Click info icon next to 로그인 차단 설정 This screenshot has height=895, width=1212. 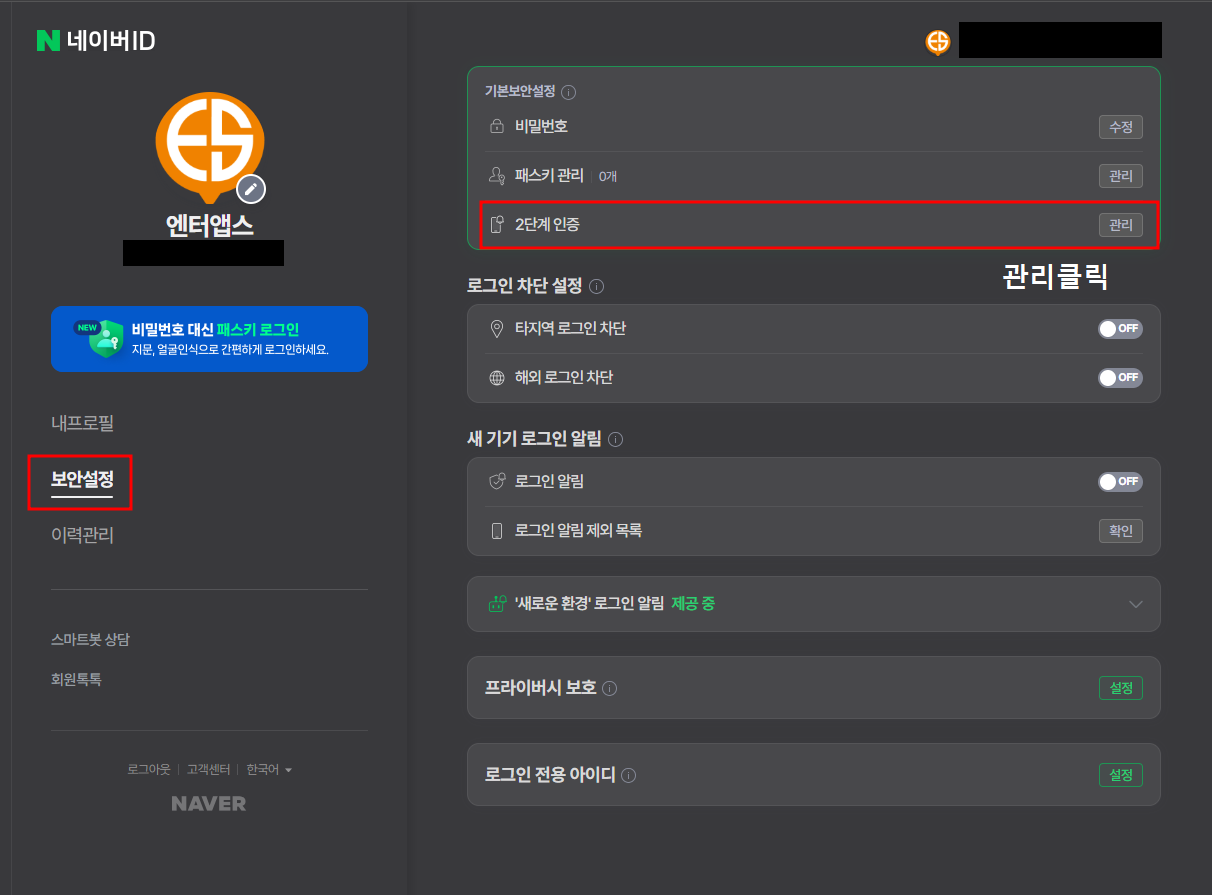click(x=597, y=286)
